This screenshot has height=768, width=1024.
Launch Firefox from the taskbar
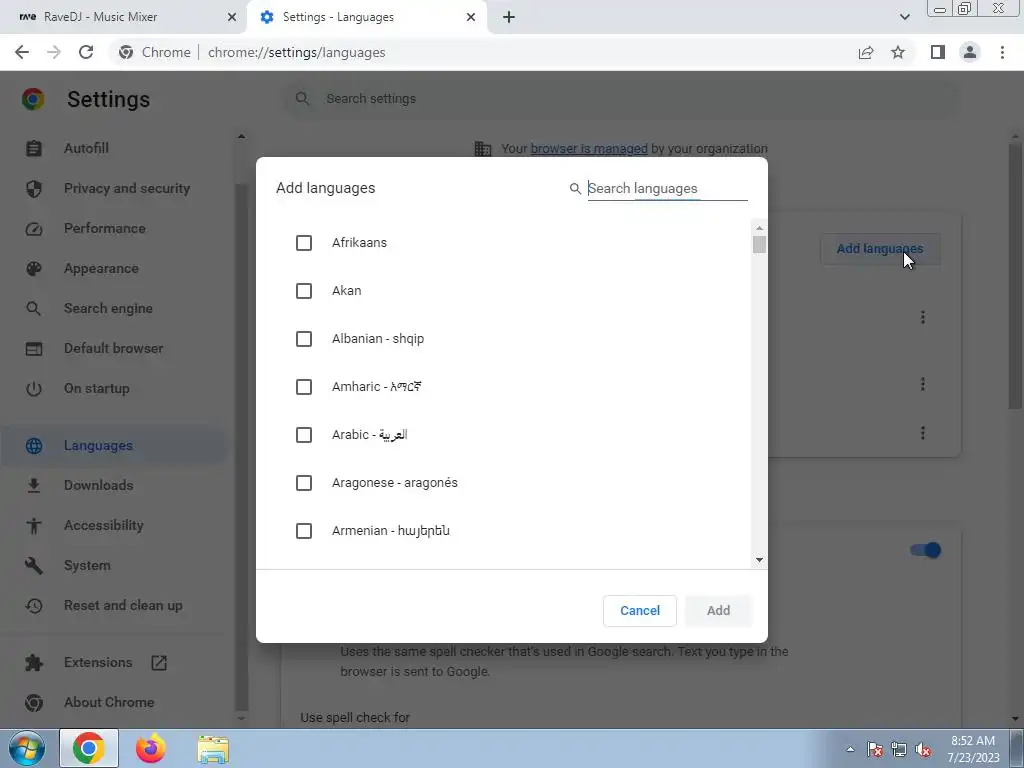(151, 748)
